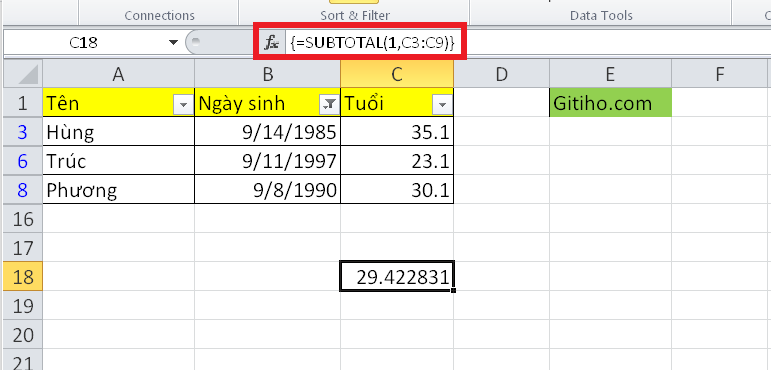Select row 1 header
This screenshot has width=771, height=370.
[23, 103]
